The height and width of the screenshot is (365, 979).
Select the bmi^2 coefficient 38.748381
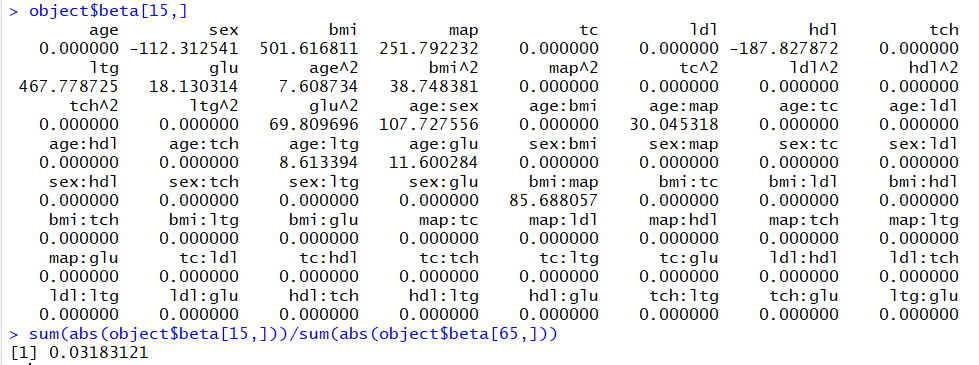434,86
